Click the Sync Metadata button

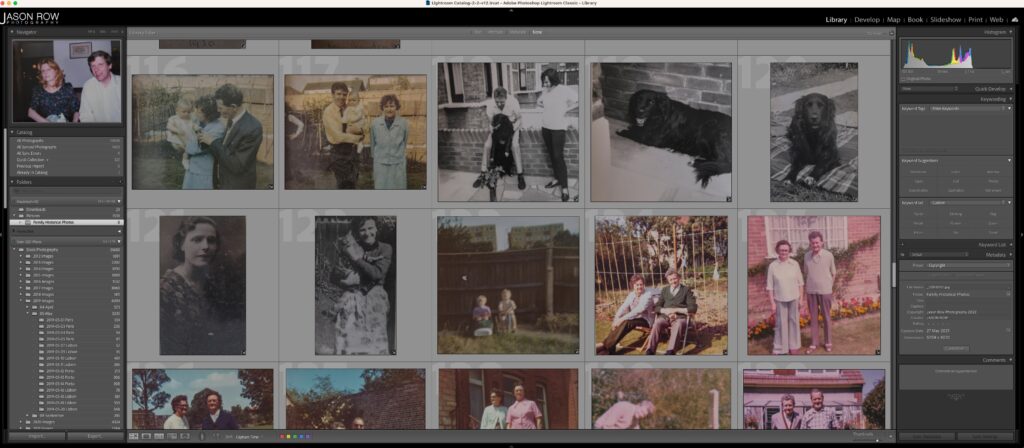tap(926, 436)
